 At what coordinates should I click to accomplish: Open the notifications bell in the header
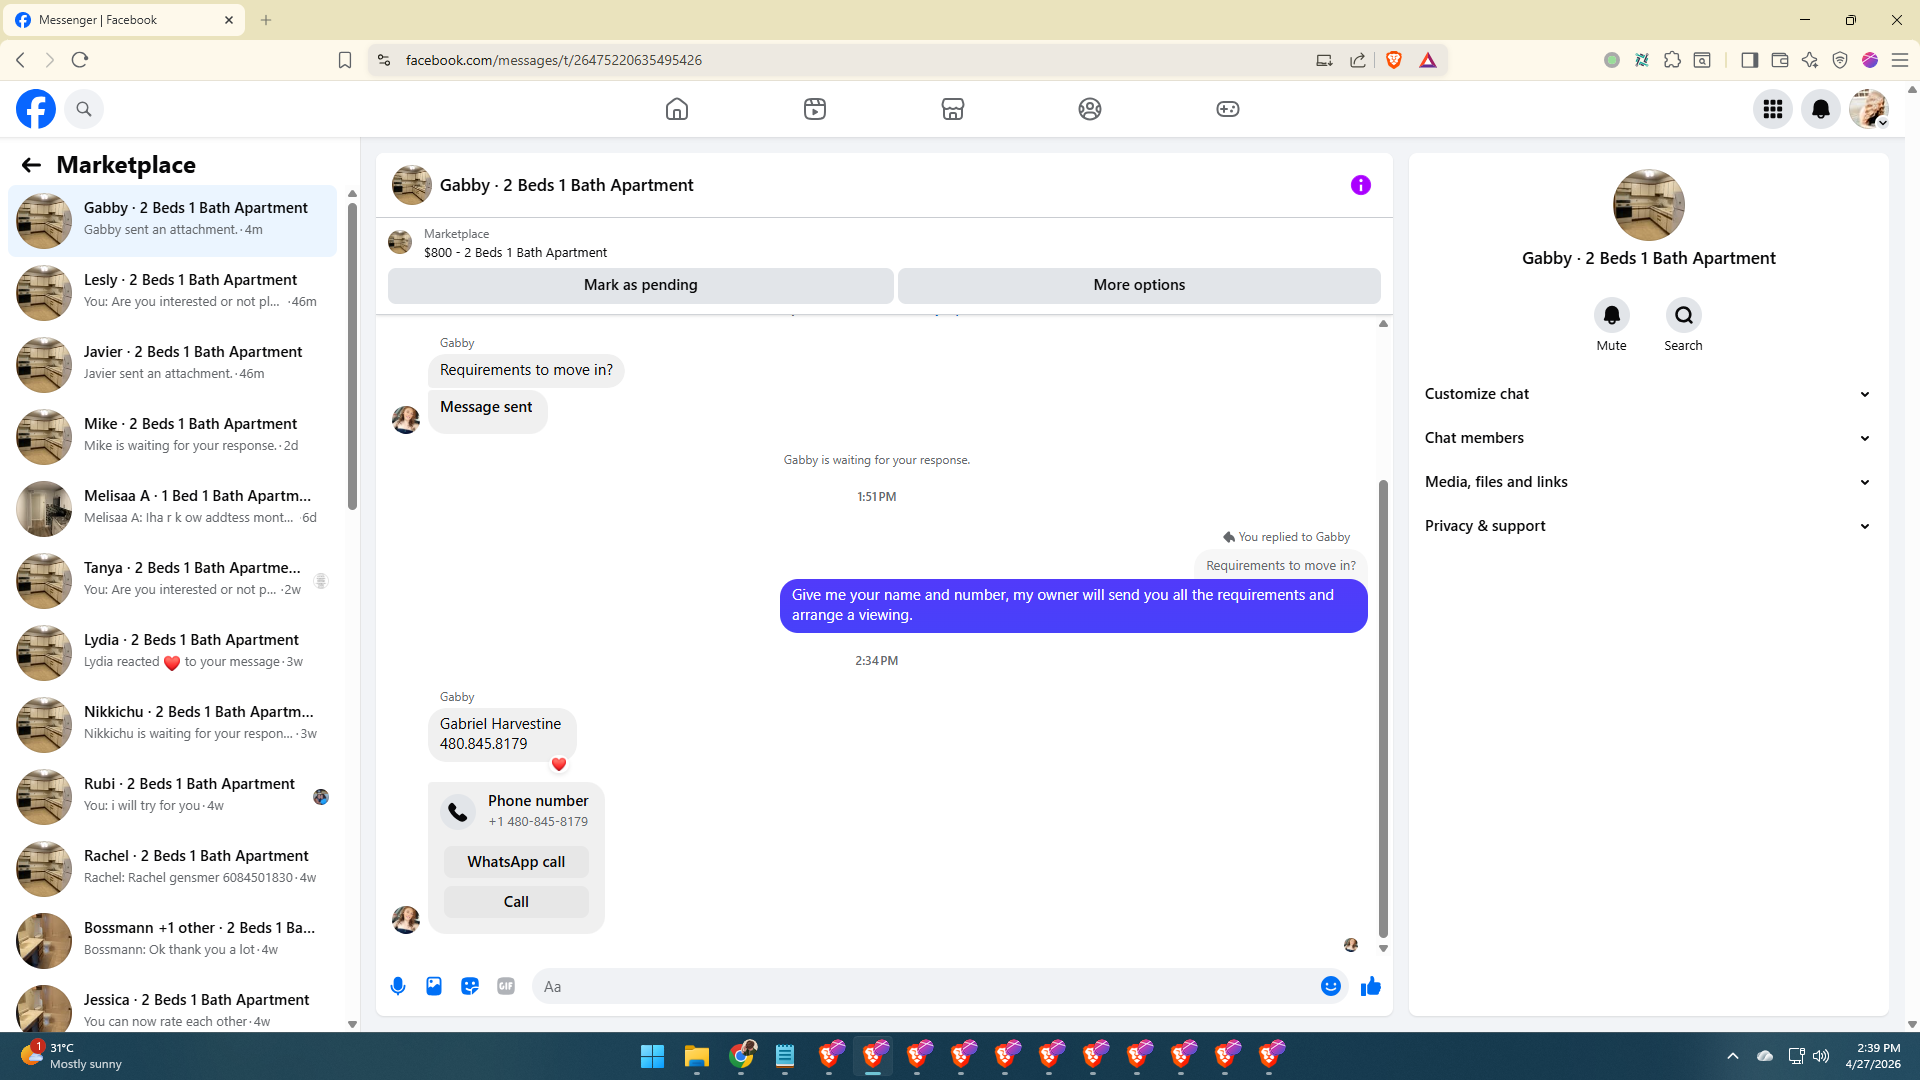(x=1821, y=109)
